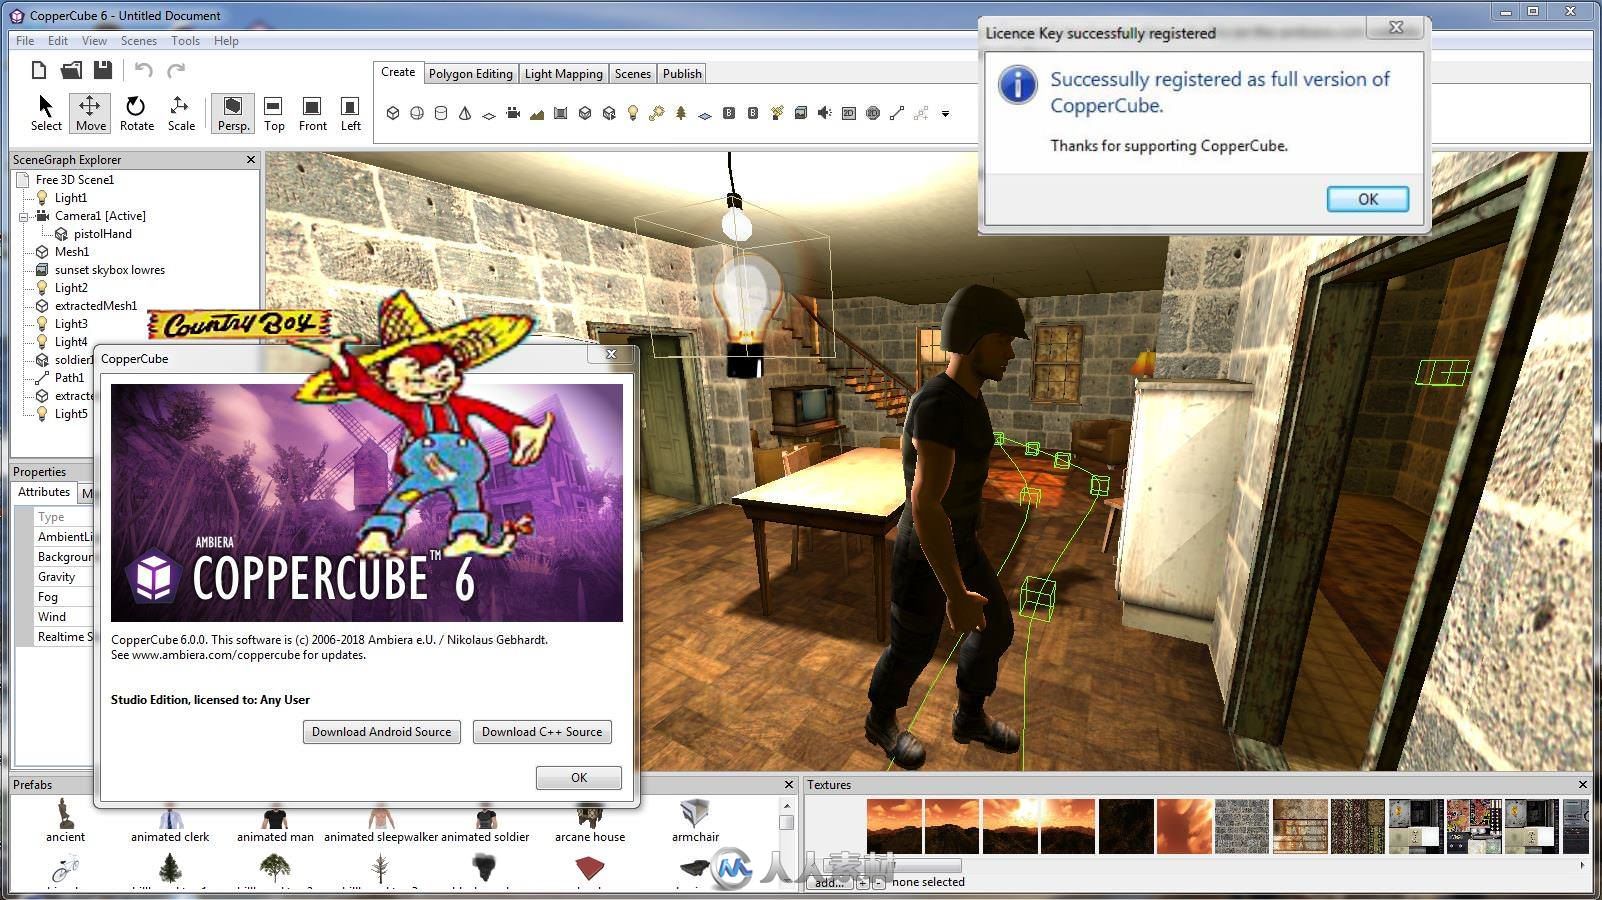Pick the animated clerk prefab
Image resolution: width=1602 pixels, height=900 pixels.
170,823
